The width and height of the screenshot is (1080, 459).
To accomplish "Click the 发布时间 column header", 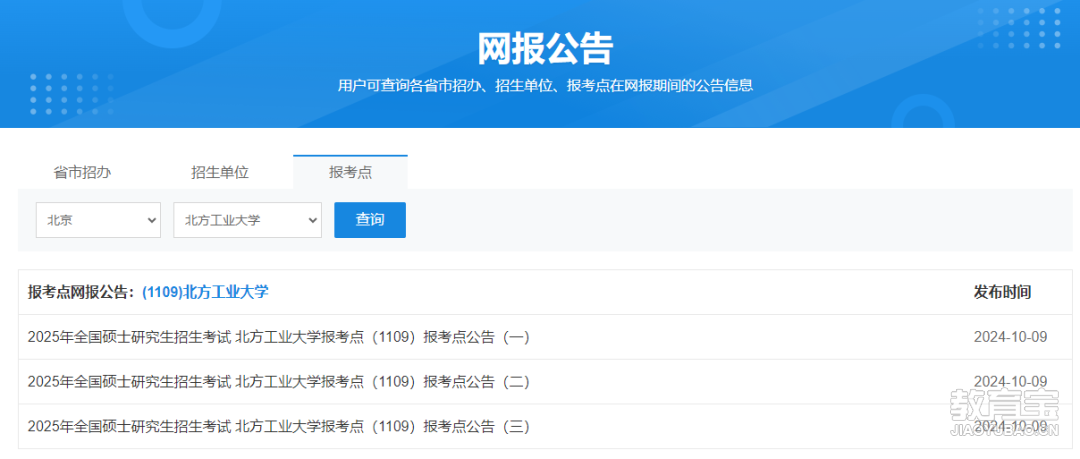I will (x=1001, y=292).
